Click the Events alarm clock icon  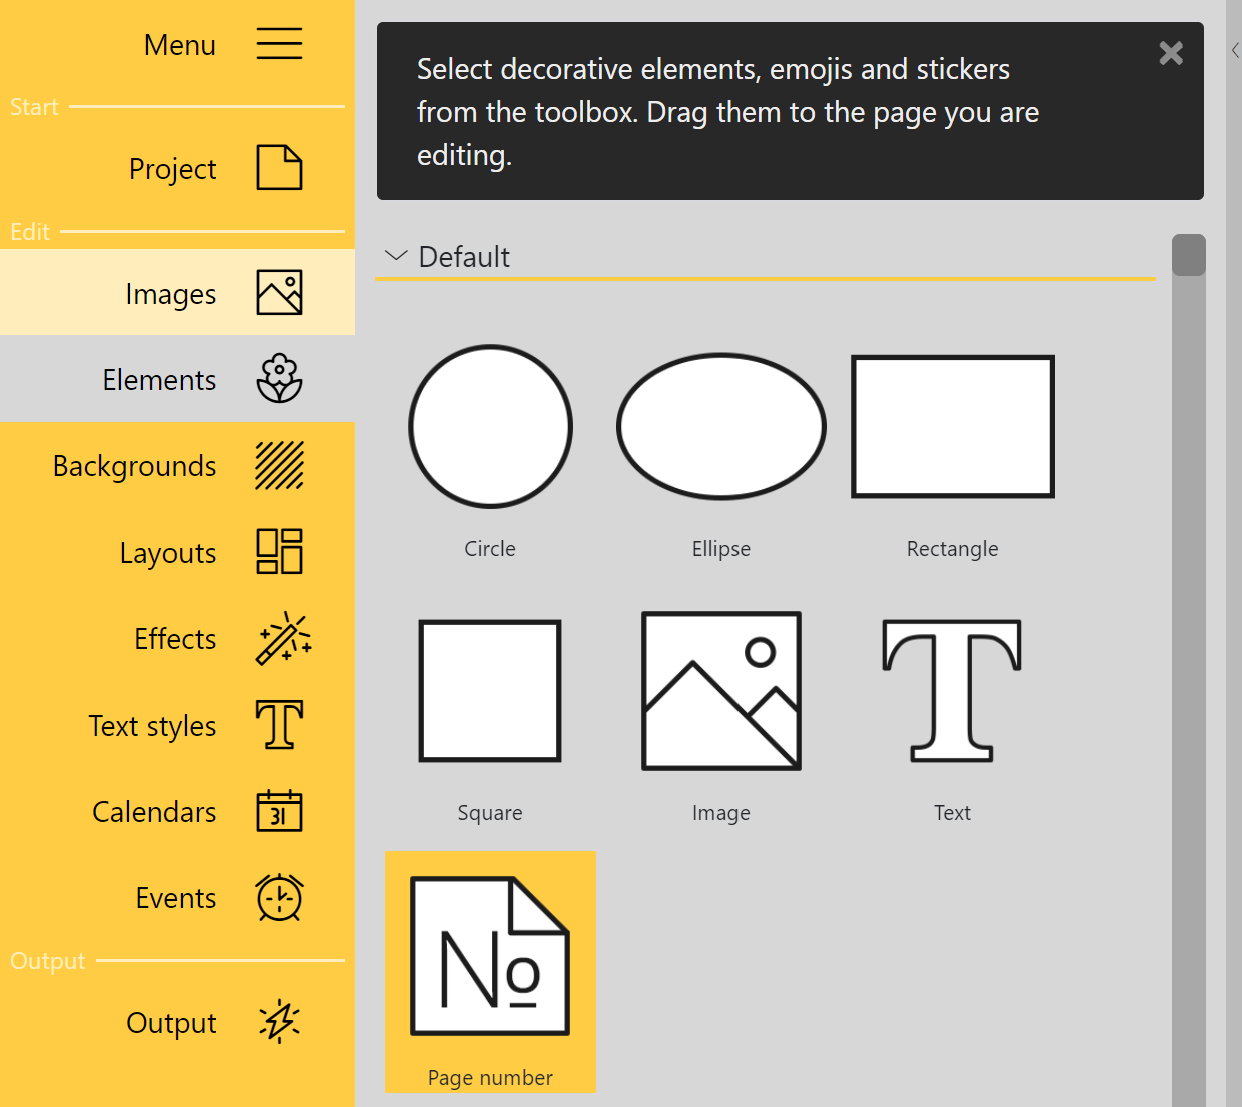(279, 897)
